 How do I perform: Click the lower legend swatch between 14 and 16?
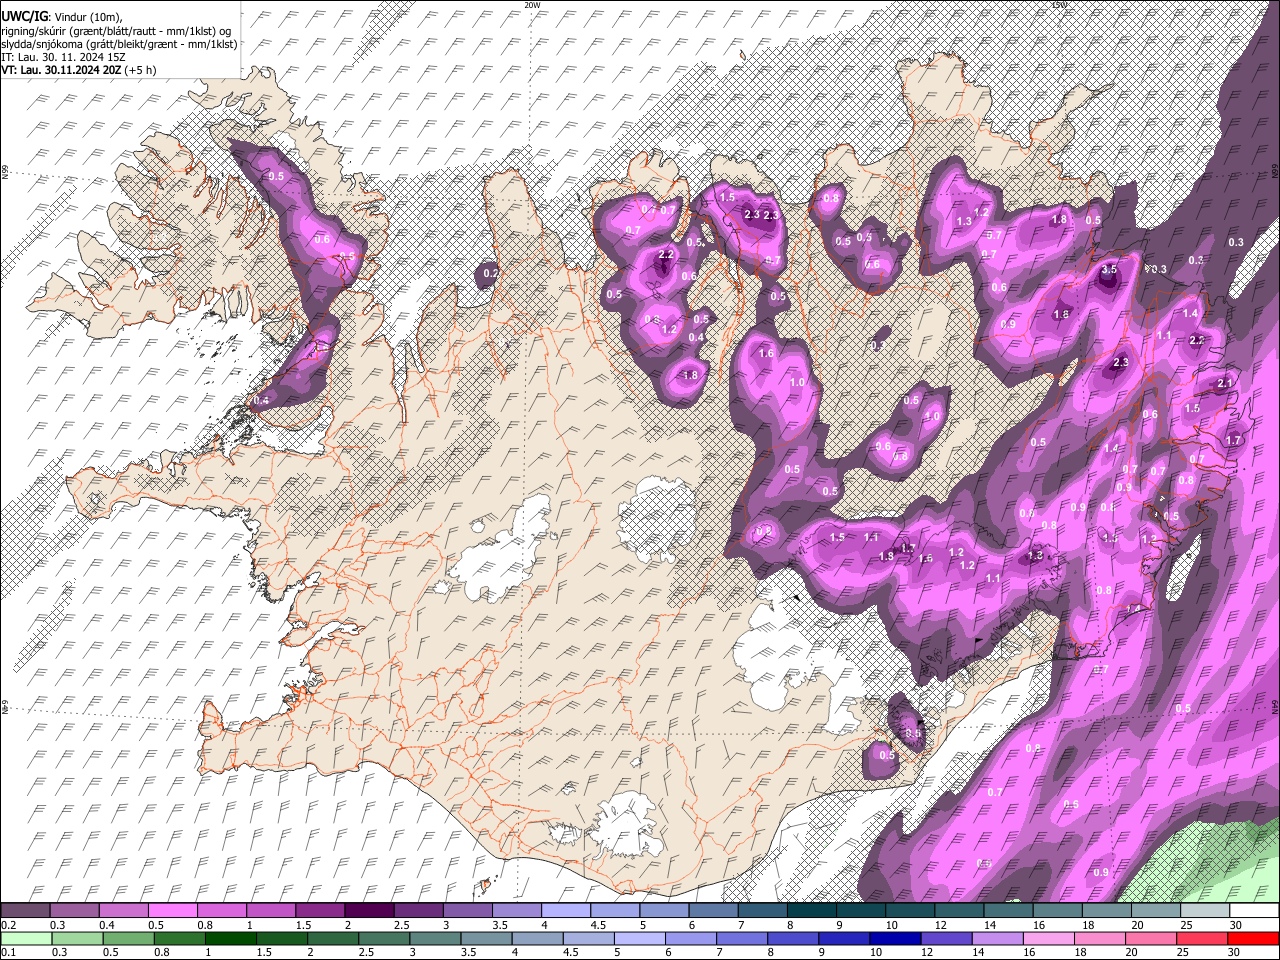click(x=997, y=938)
